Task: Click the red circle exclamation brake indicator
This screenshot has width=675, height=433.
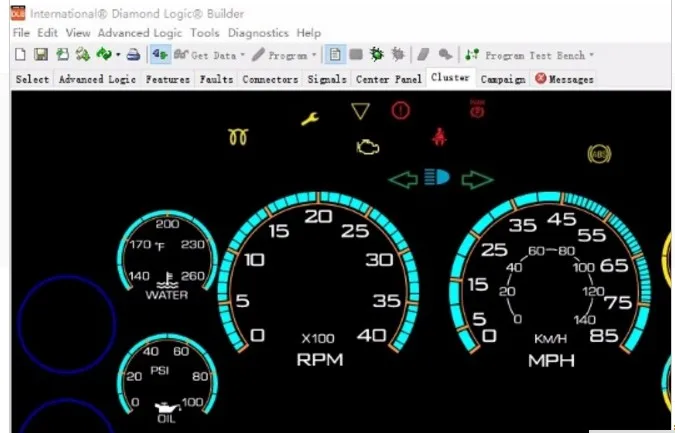Action: [x=401, y=111]
